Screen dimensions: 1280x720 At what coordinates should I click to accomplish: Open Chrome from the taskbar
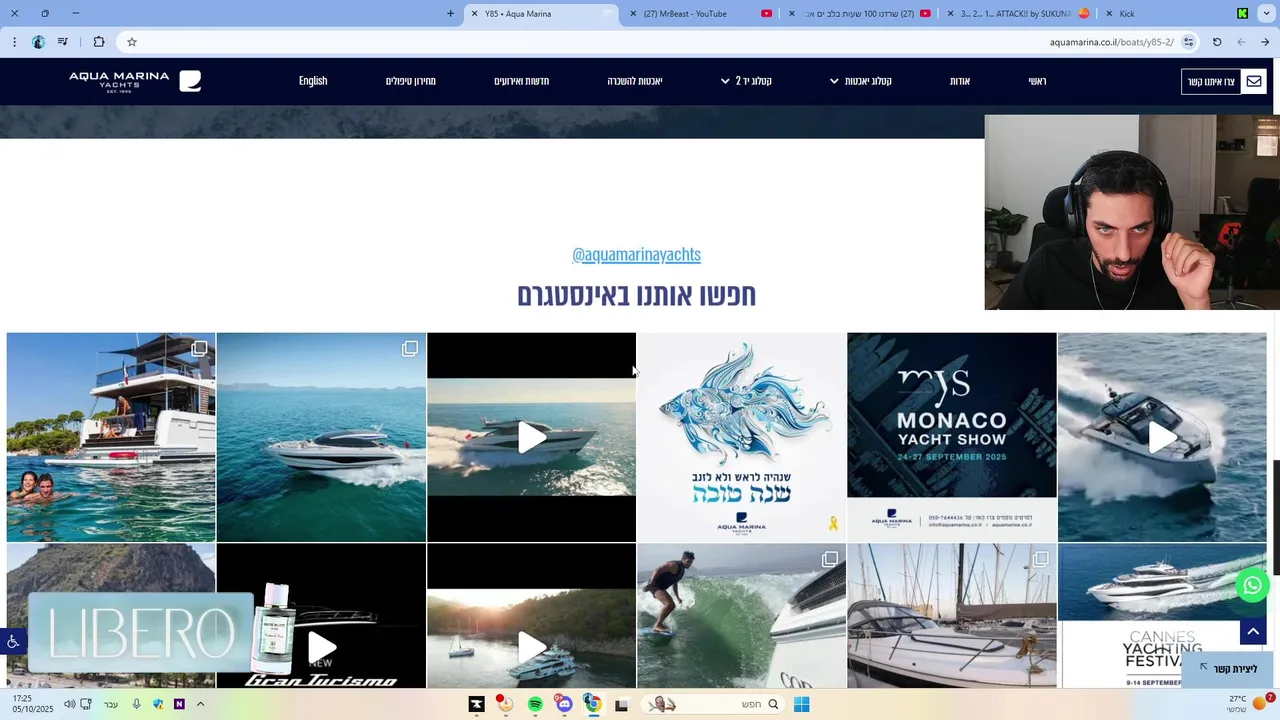[592, 704]
